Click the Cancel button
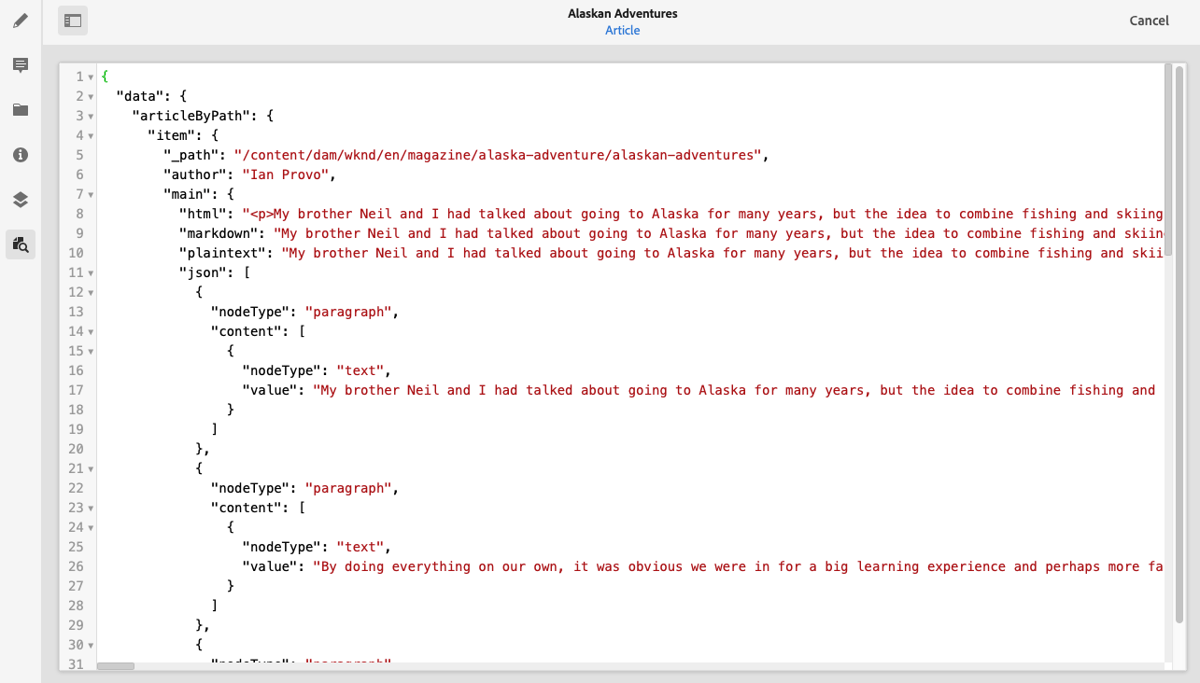 (1149, 20)
